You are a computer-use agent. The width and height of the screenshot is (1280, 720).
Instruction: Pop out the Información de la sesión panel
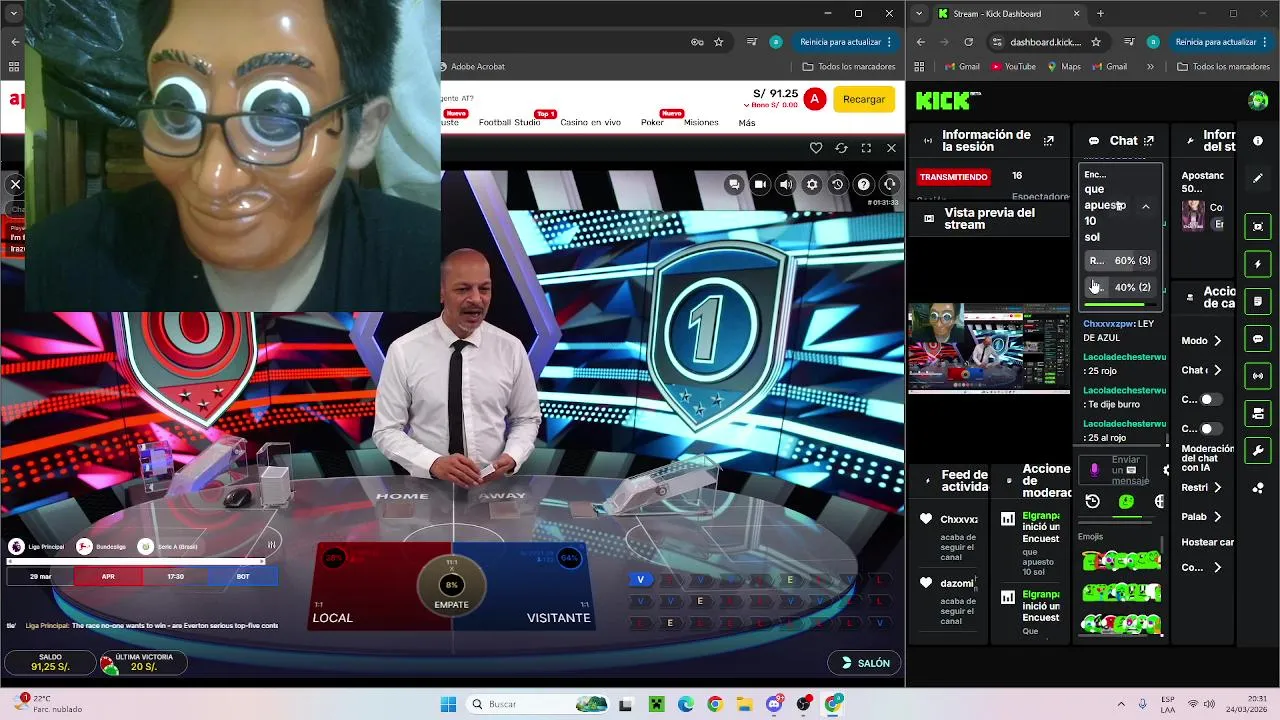pos(1048,141)
